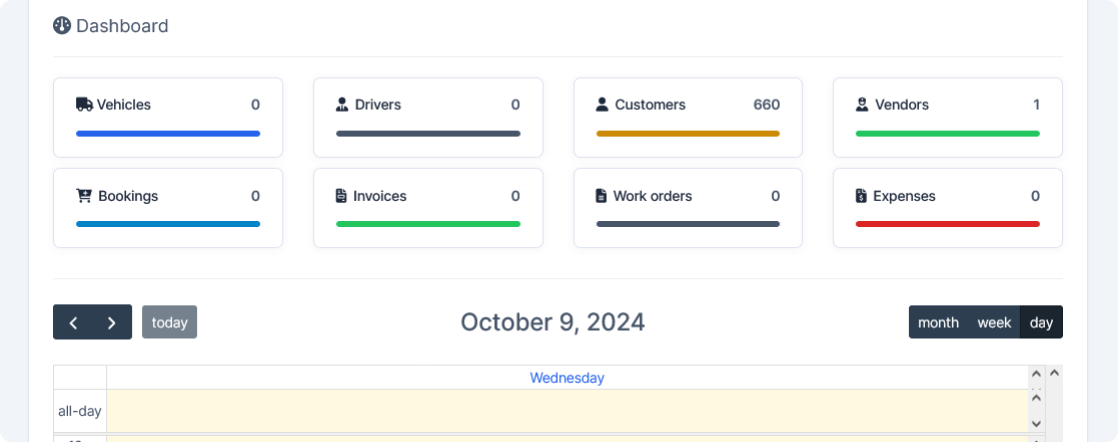Click the Work orders file icon
This screenshot has width=1118, height=442.
tap(601, 196)
